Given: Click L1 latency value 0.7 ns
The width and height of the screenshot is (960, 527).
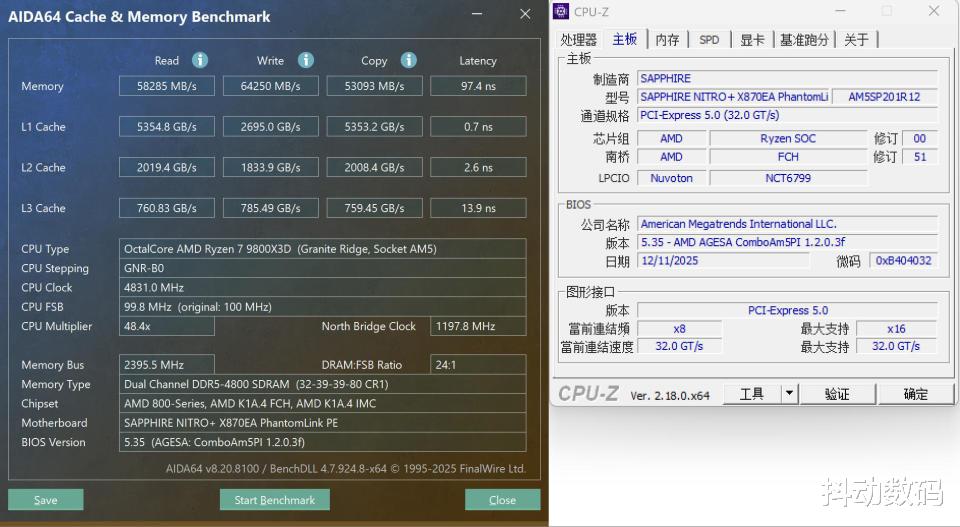Looking at the screenshot, I should click(478, 127).
